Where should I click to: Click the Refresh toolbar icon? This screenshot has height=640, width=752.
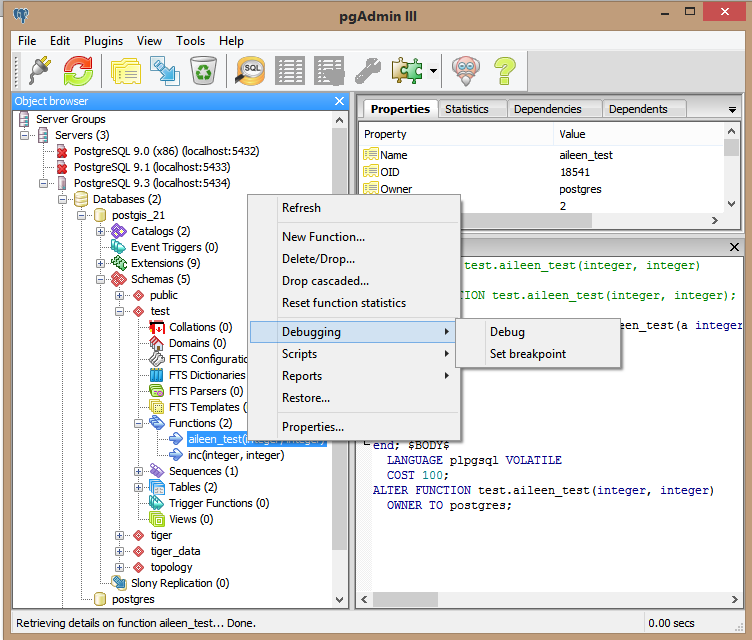pyautogui.click(x=78, y=70)
